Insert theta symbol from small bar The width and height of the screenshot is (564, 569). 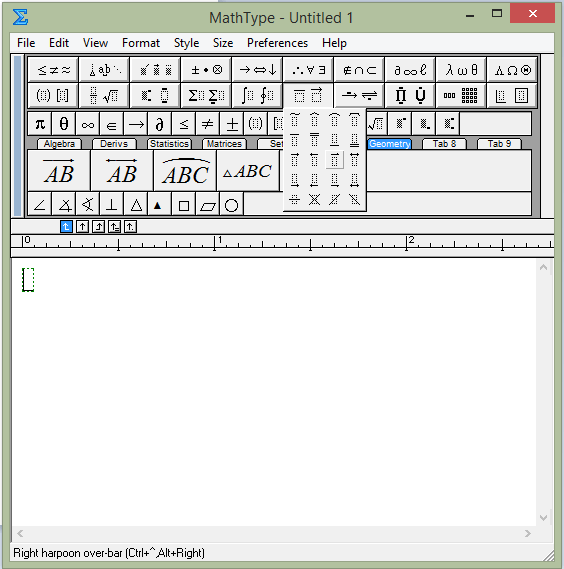(x=64, y=124)
